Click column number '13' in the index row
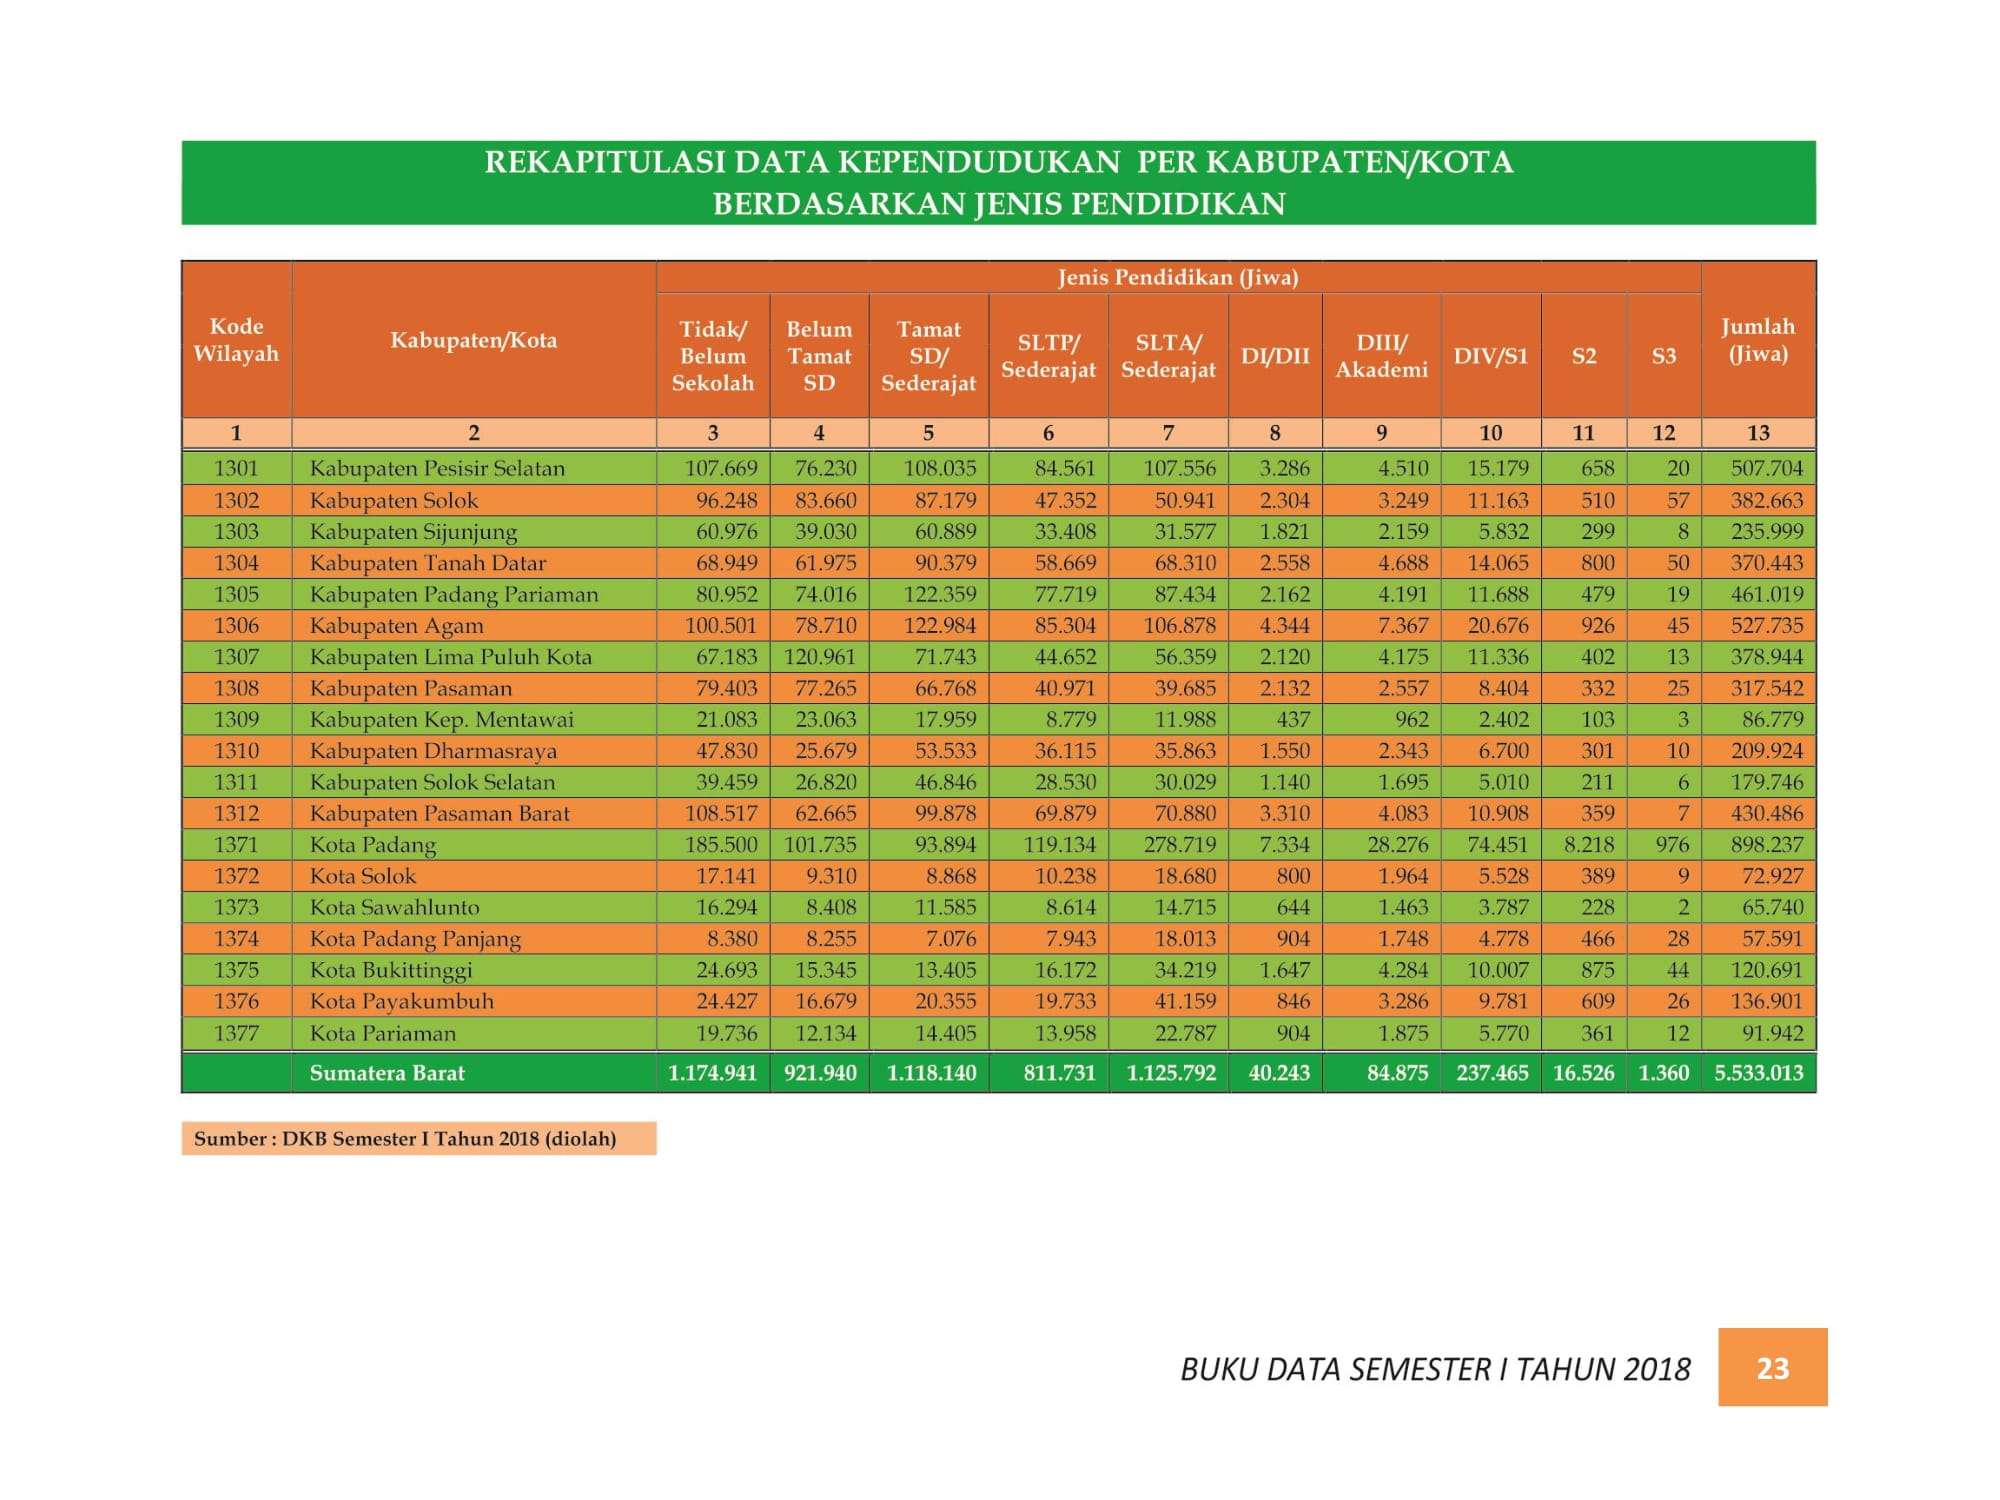 (1758, 433)
